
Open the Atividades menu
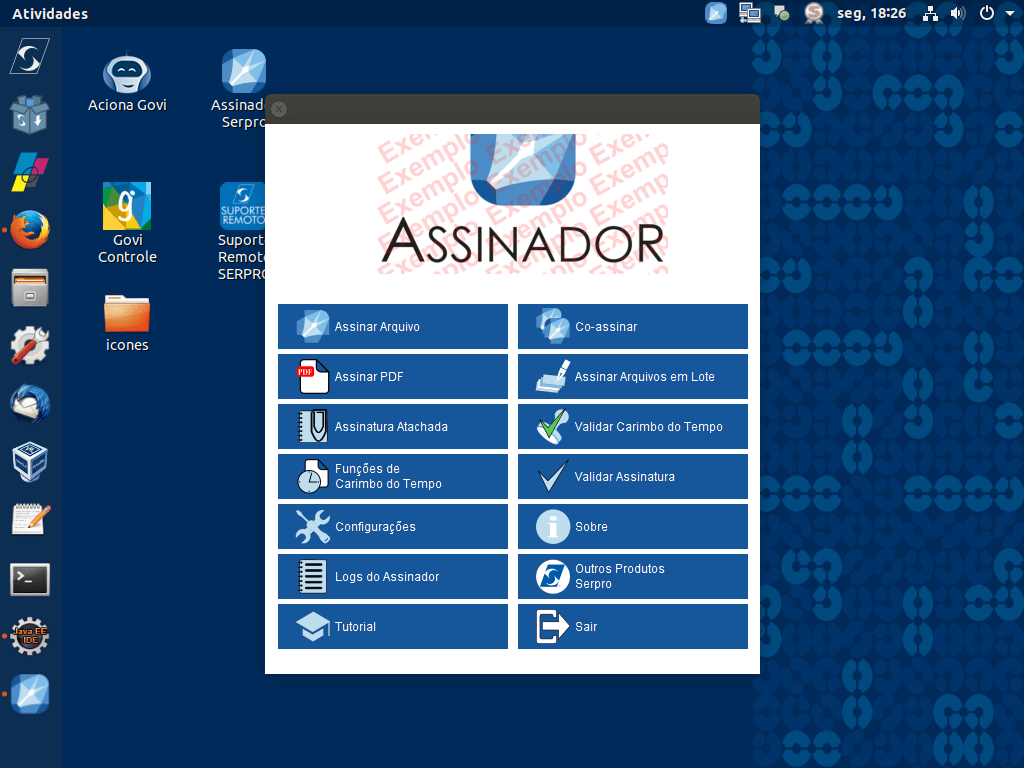coord(49,13)
